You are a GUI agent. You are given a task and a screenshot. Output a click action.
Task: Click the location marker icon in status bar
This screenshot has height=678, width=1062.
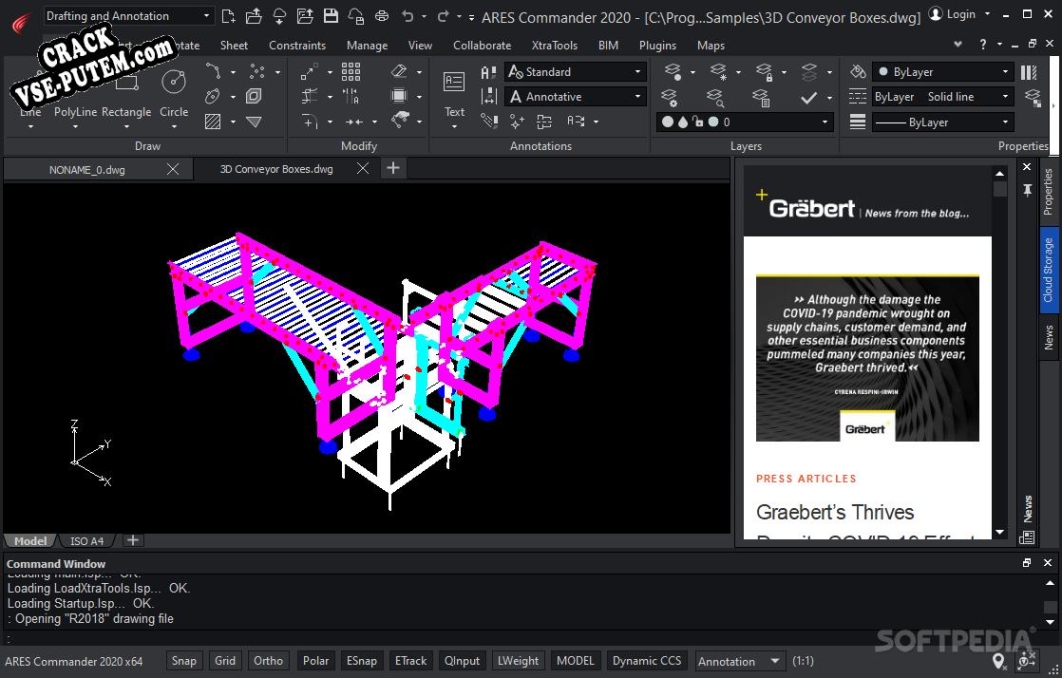pos(998,660)
